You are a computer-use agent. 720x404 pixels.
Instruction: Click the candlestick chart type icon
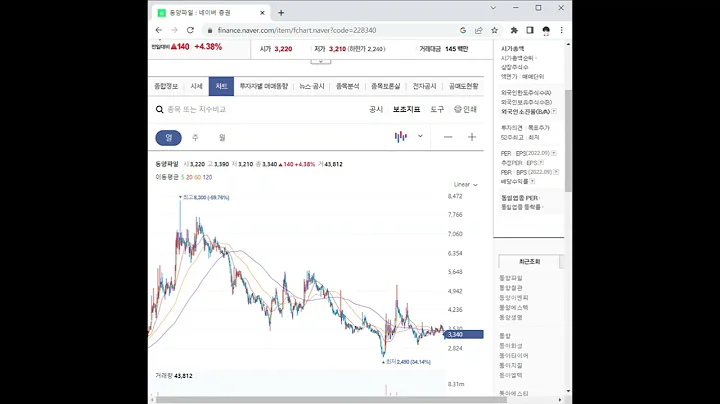pyautogui.click(x=400, y=137)
